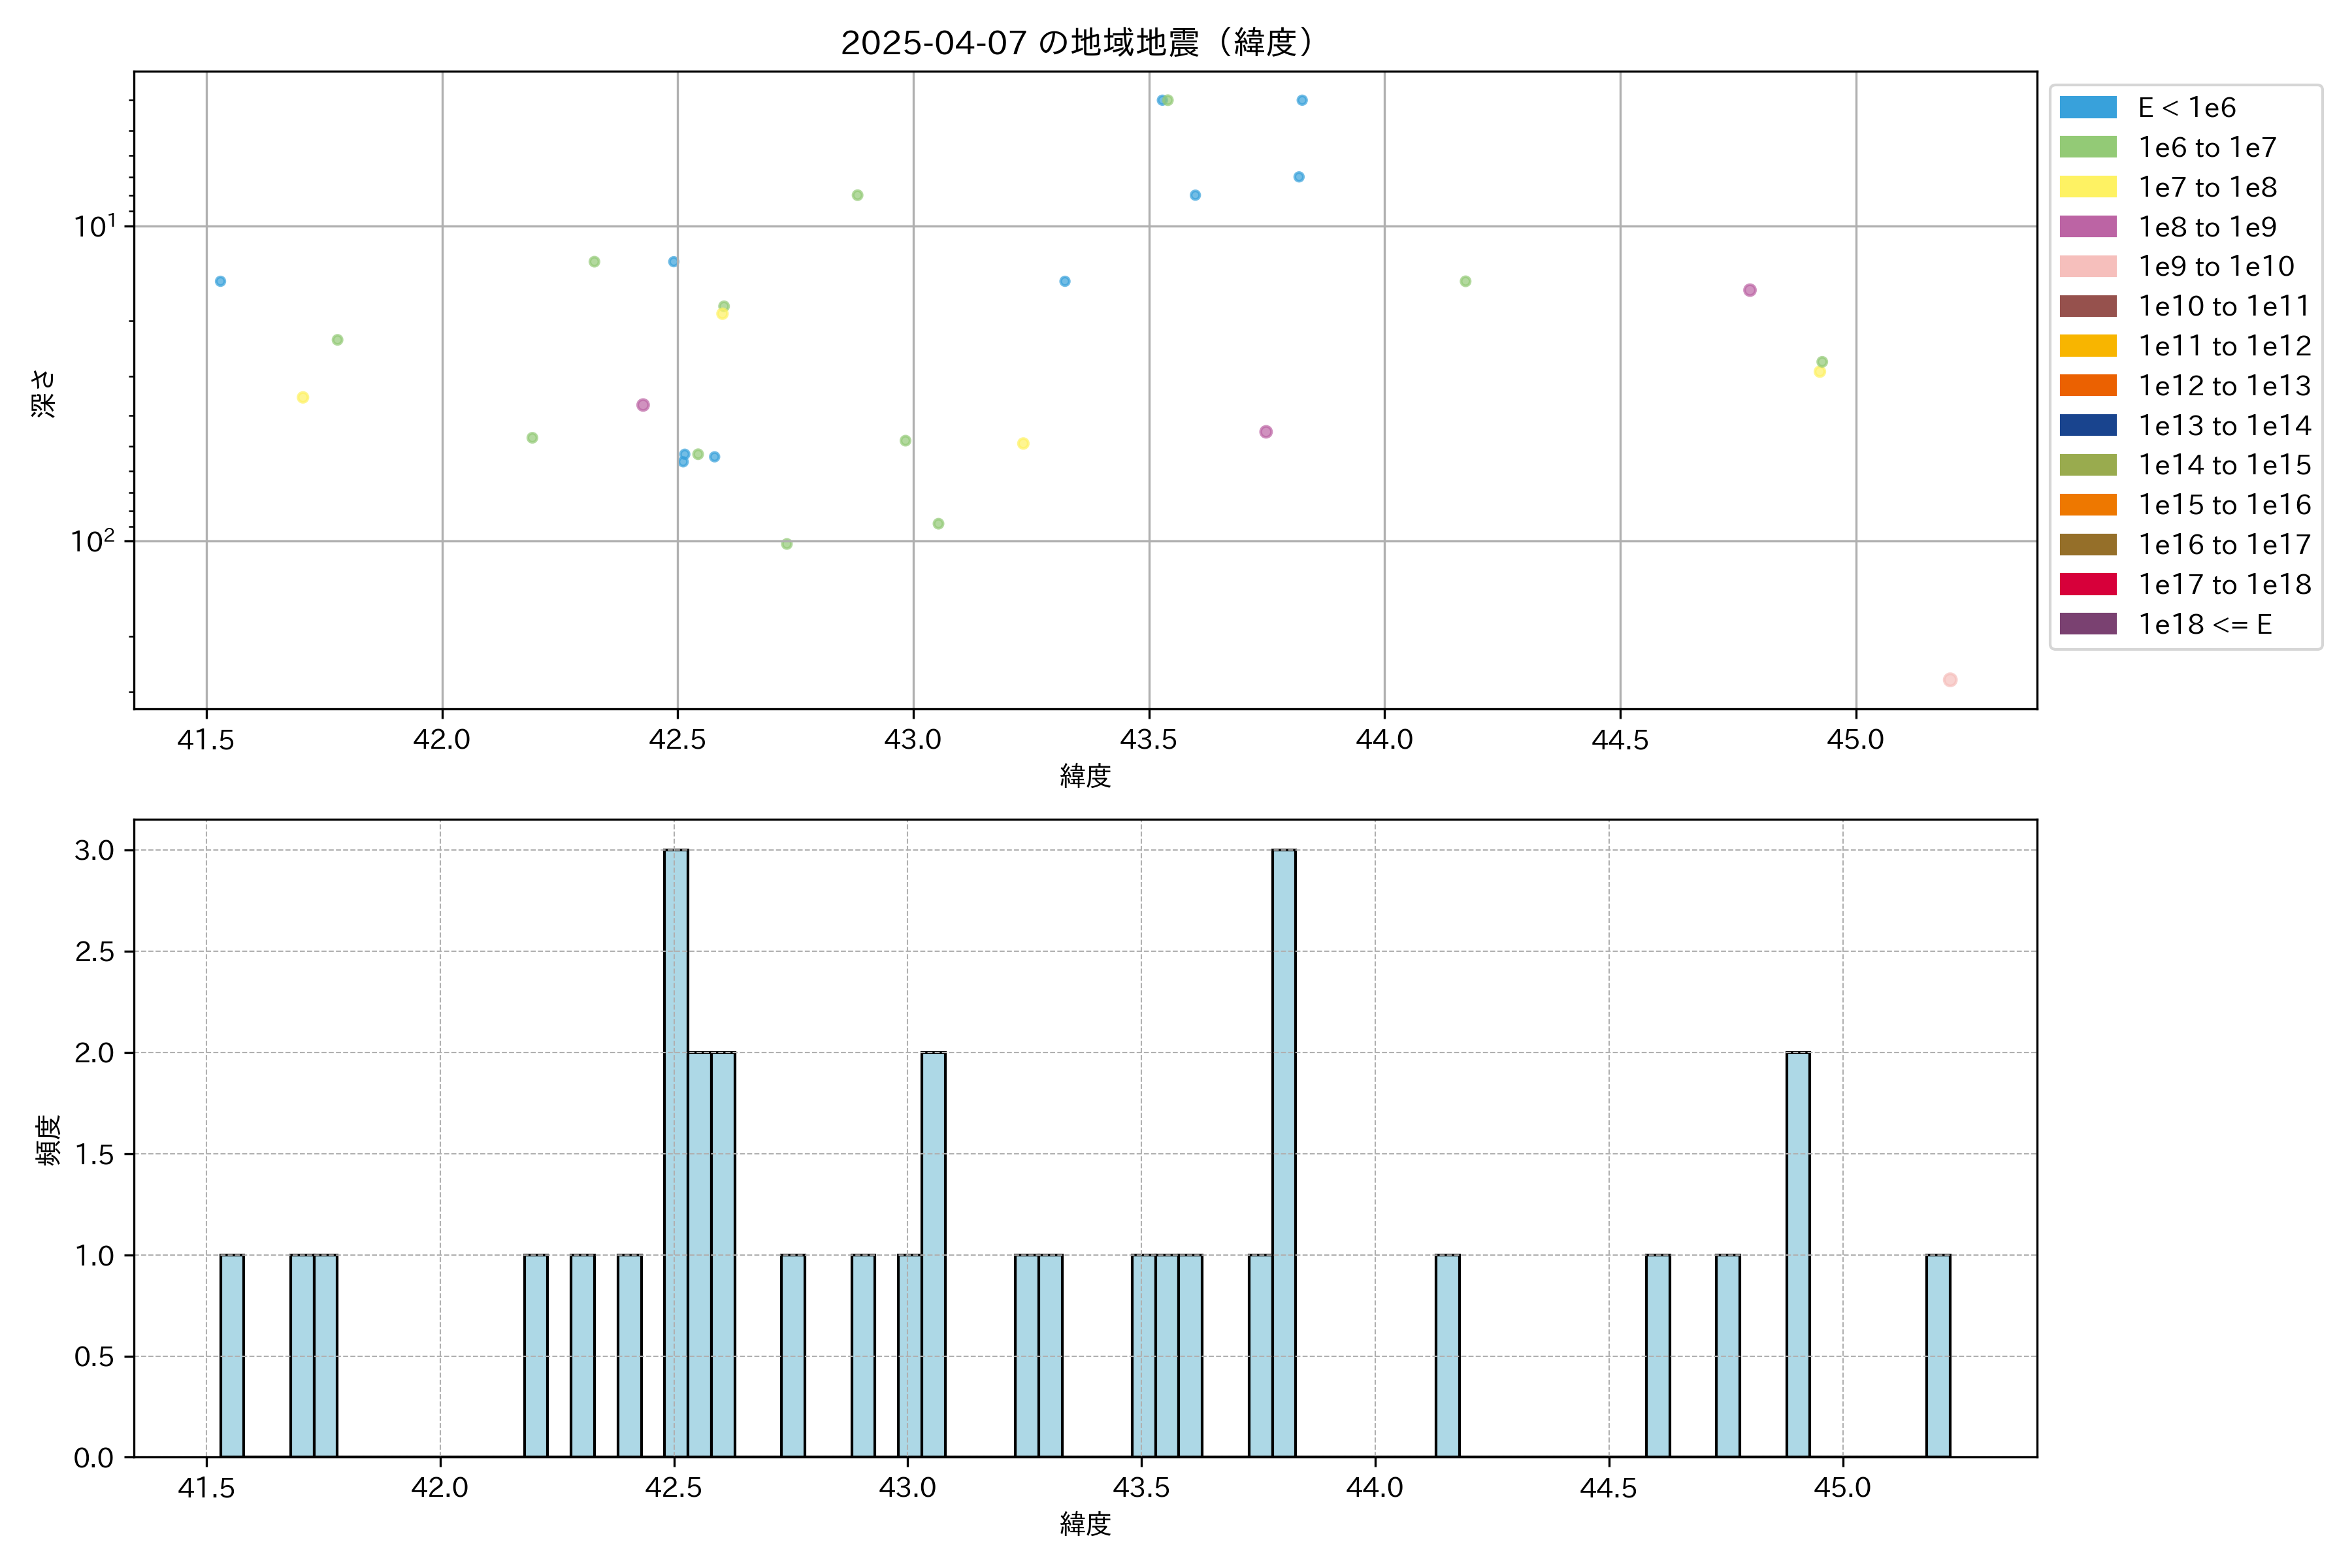The width and height of the screenshot is (2352, 1568).
Task: Click the green 1e6 to 1e7 legend swatch
Action: [2088, 148]
